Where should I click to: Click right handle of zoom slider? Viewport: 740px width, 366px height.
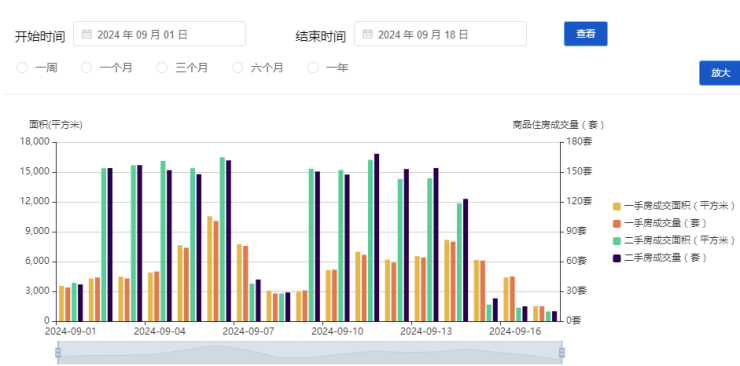(x=562, y=352)
